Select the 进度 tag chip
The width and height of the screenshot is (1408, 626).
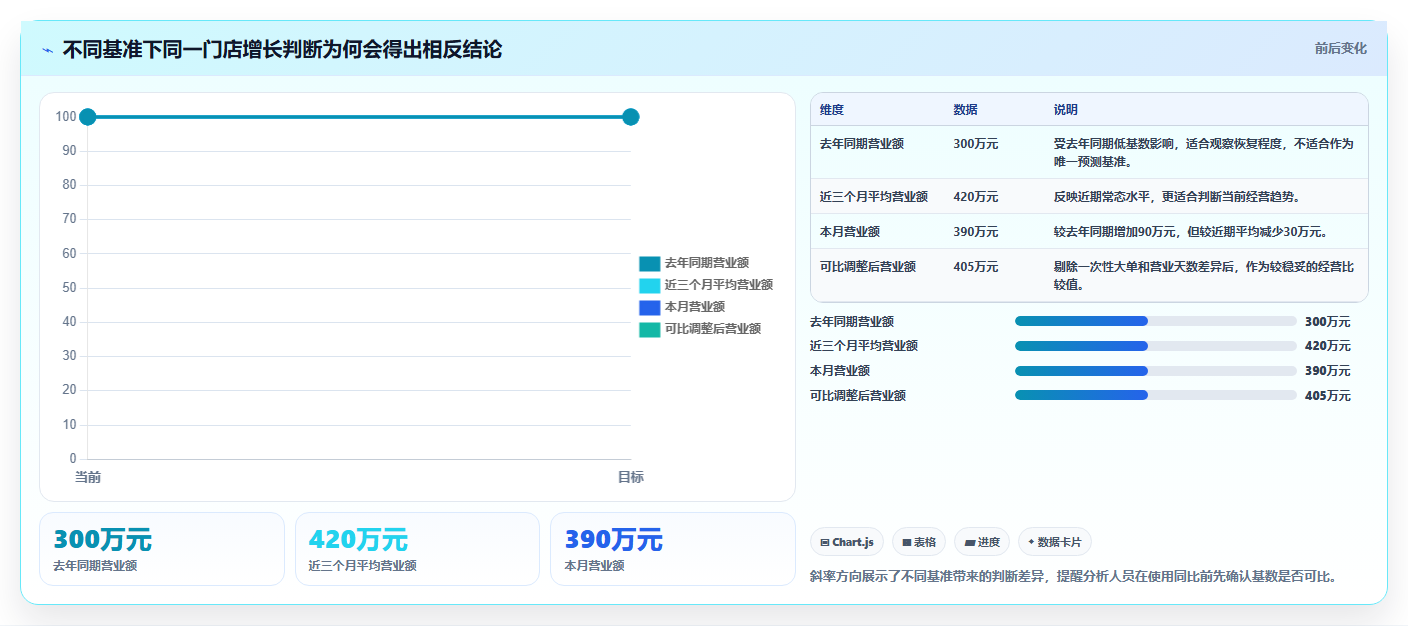tap(982, 542)
